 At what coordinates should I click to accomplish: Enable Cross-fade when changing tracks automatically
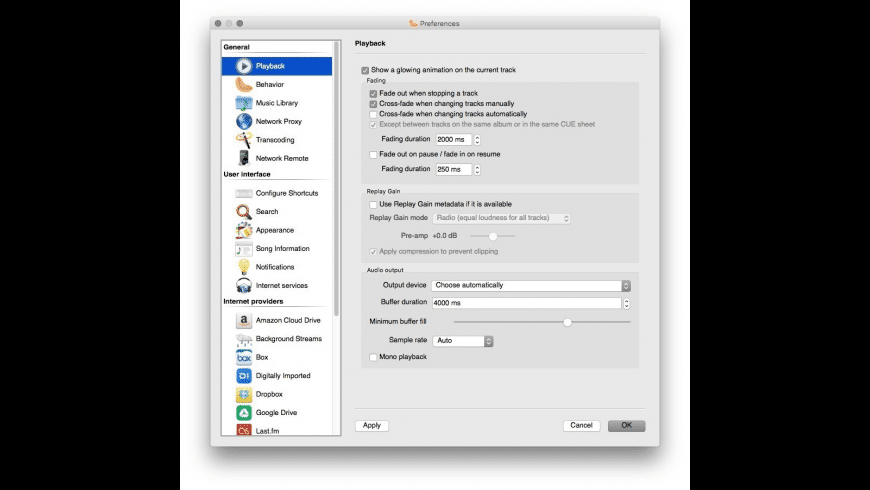(x=373, y=114)
